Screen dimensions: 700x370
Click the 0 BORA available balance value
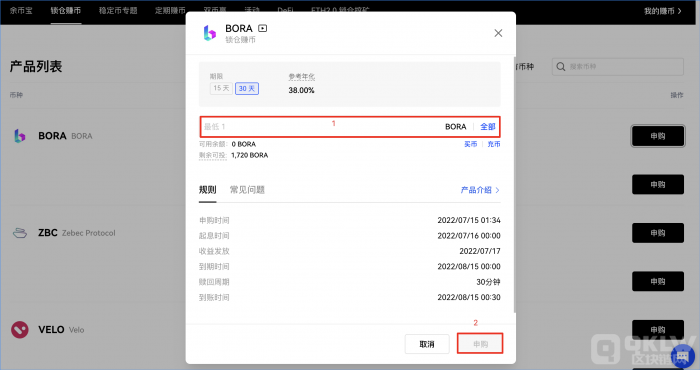(244, 144)
